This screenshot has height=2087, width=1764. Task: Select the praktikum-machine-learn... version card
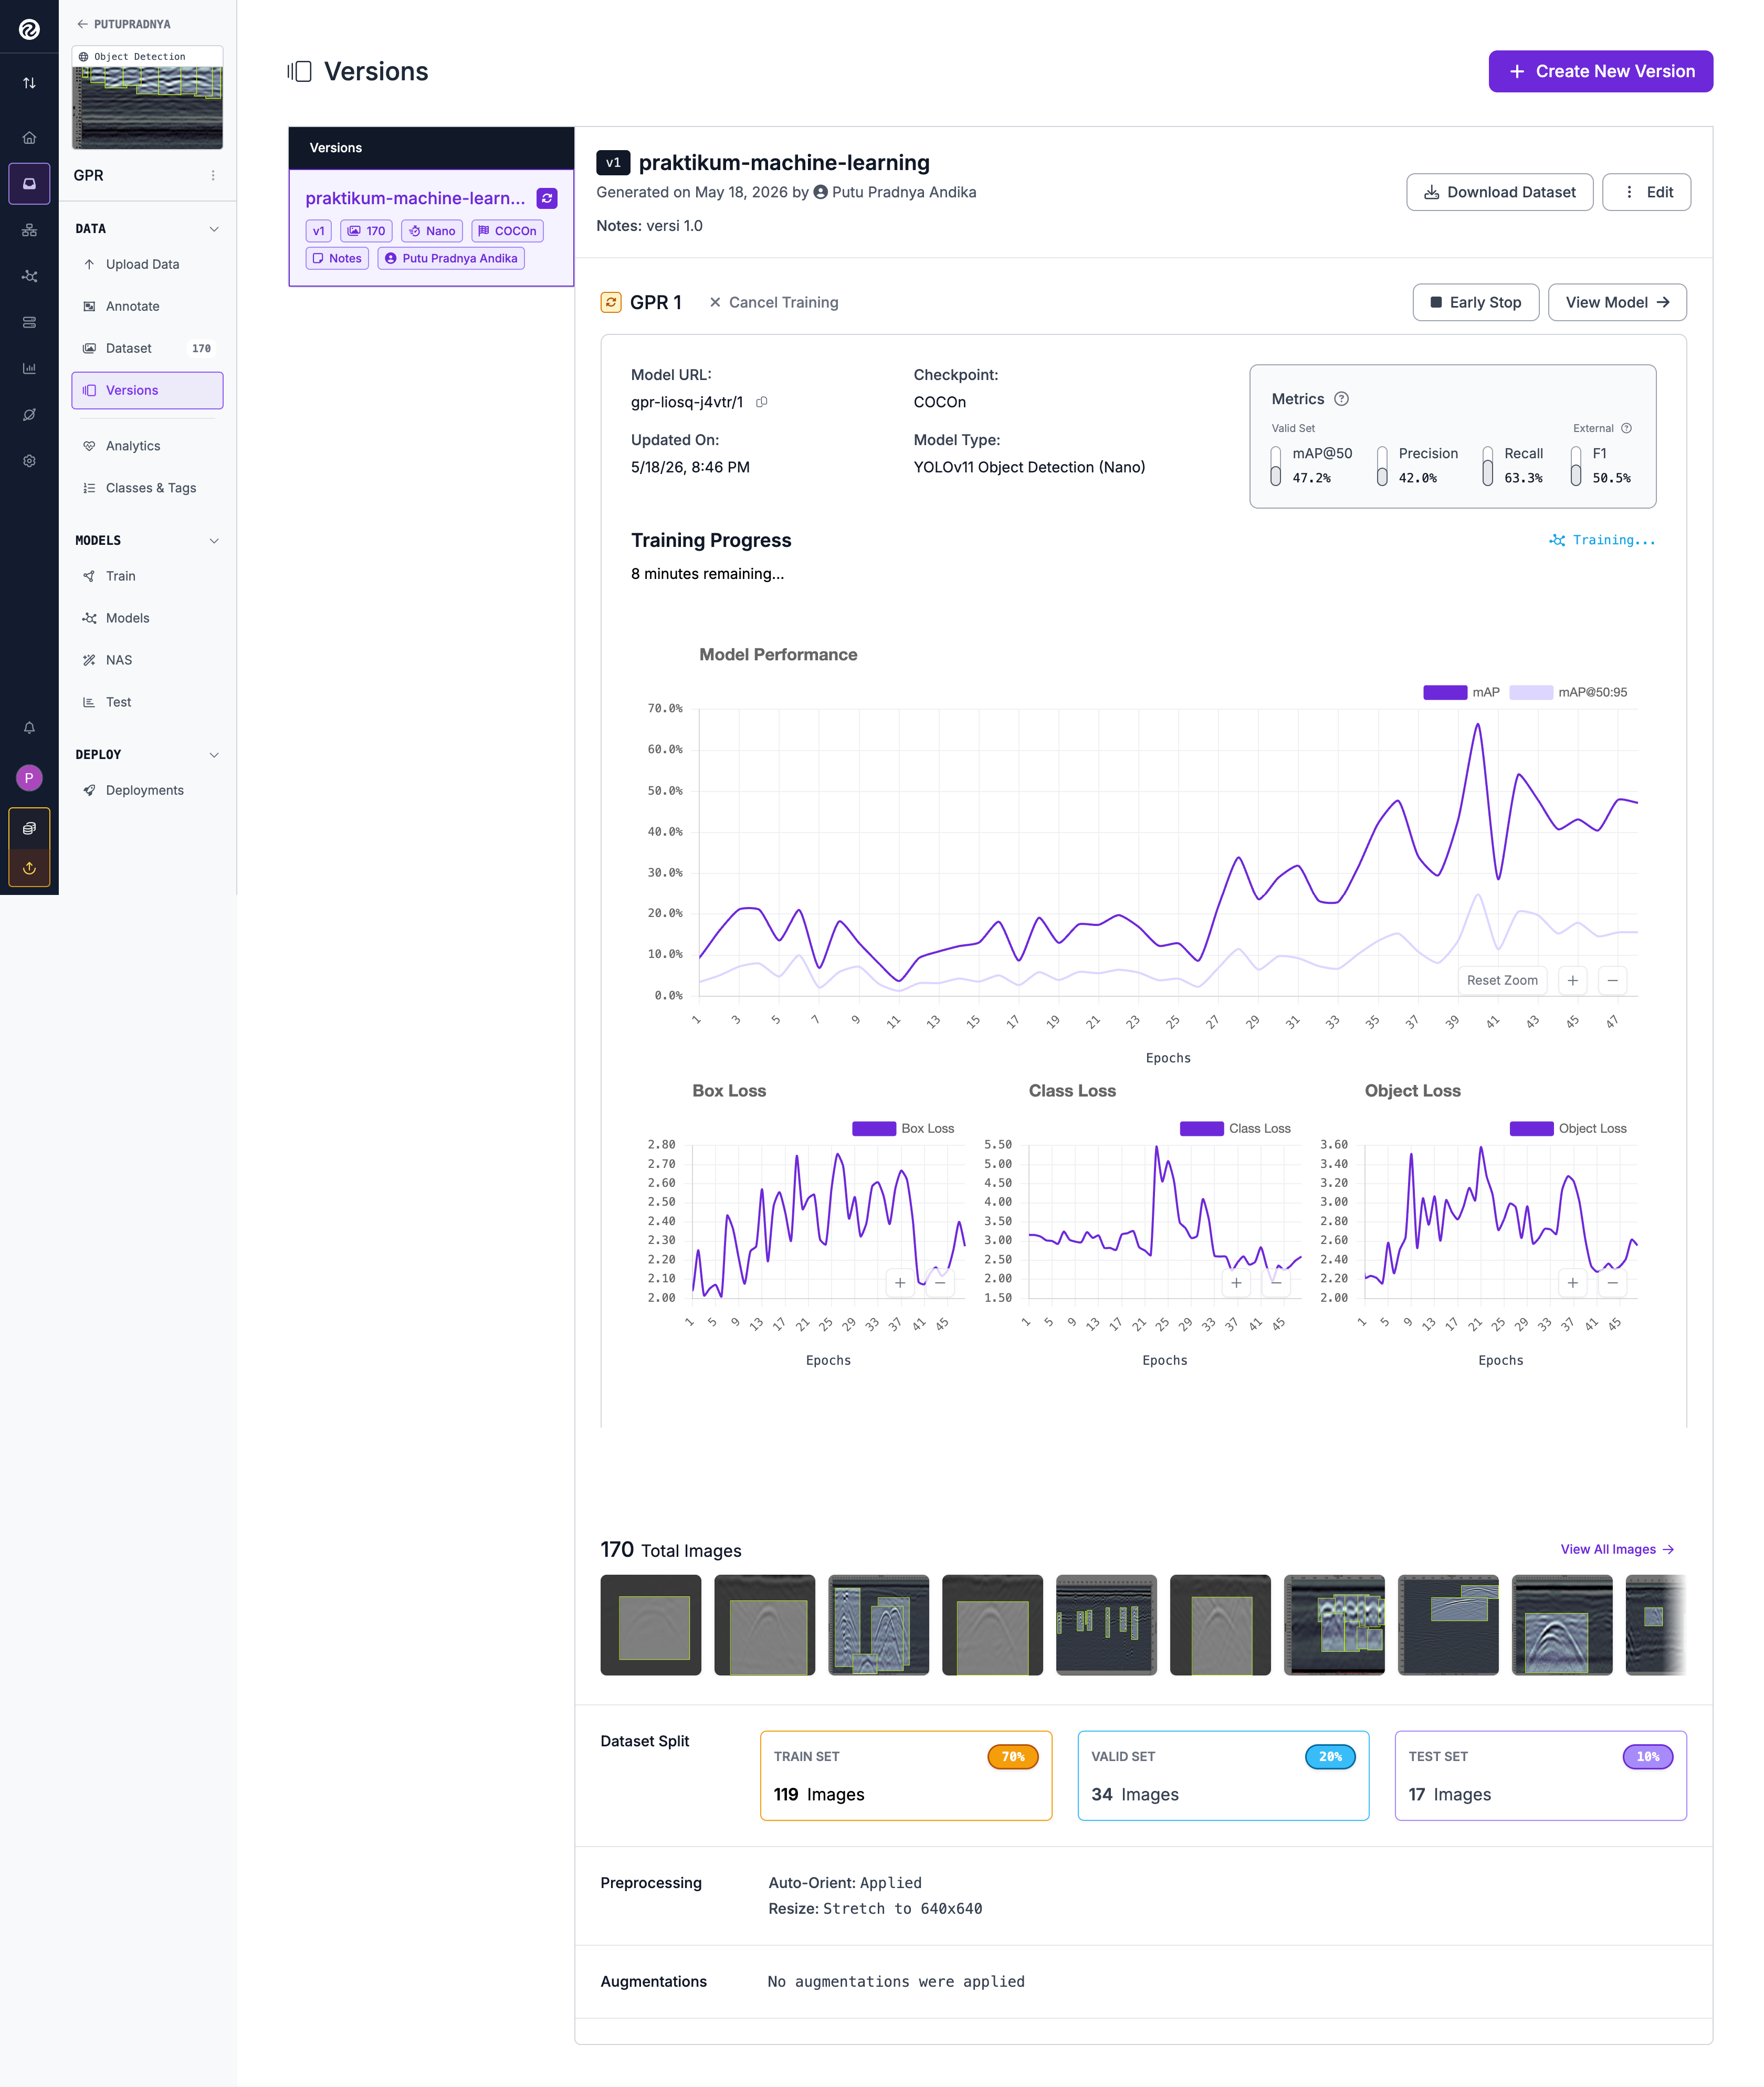[431, 228]
